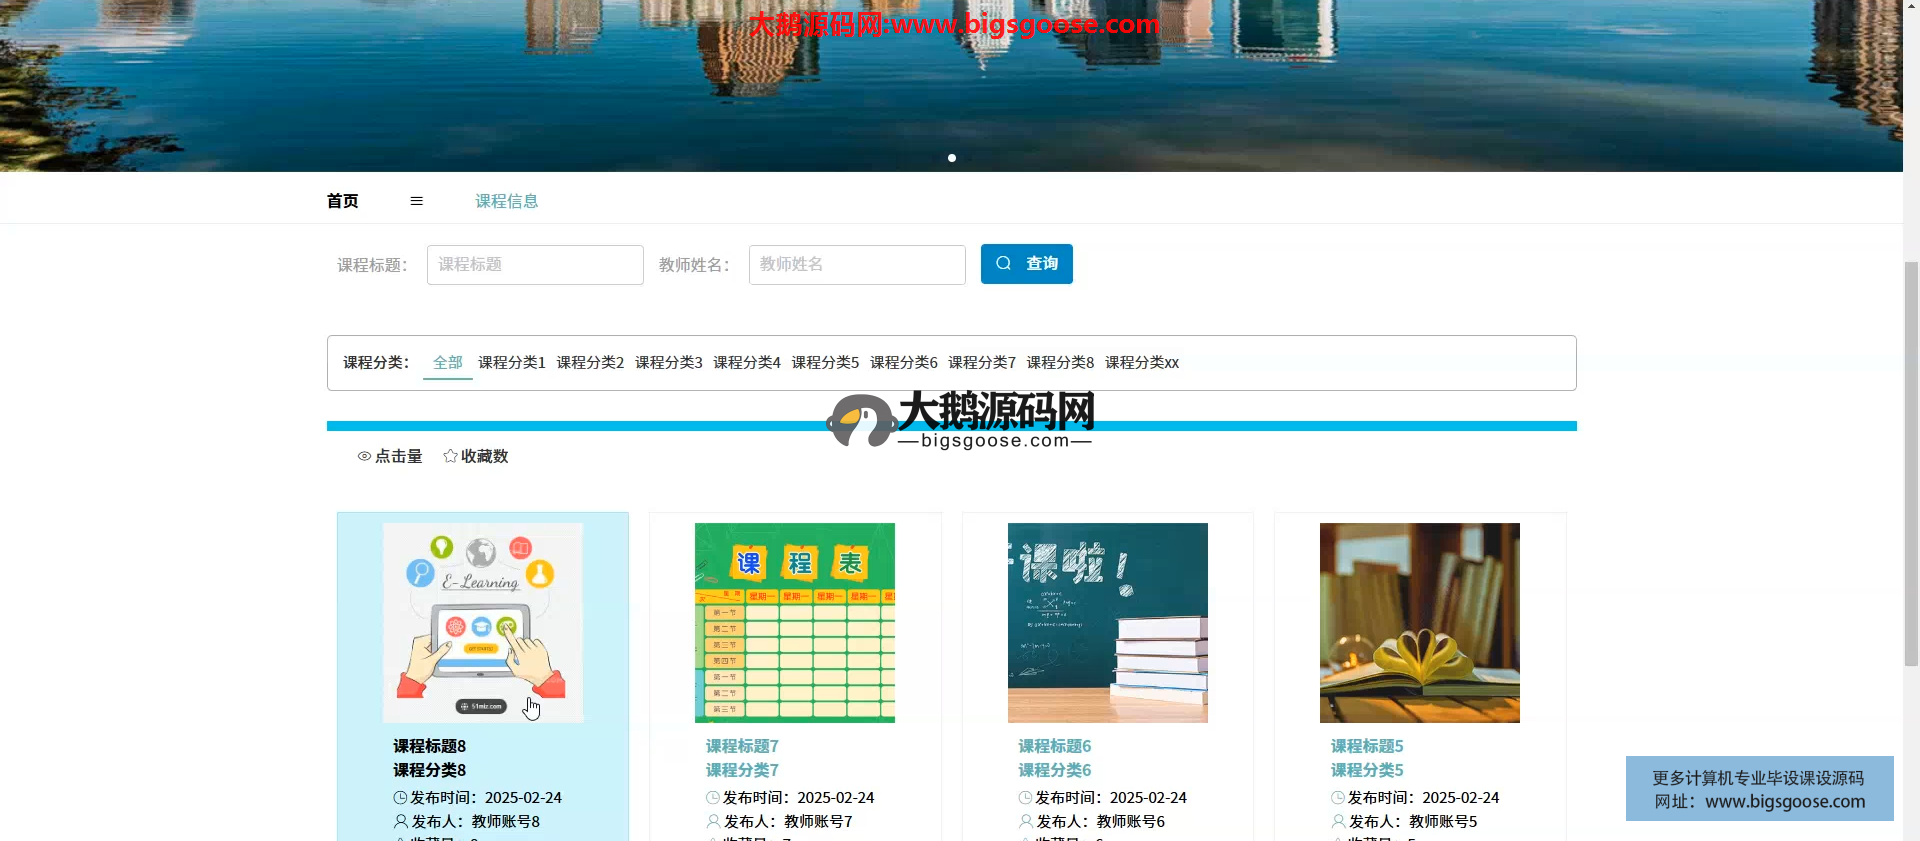Open the 课程标题7 course link
The height and width of the screenshot is (841, 1920).
(x=742, y=746)
